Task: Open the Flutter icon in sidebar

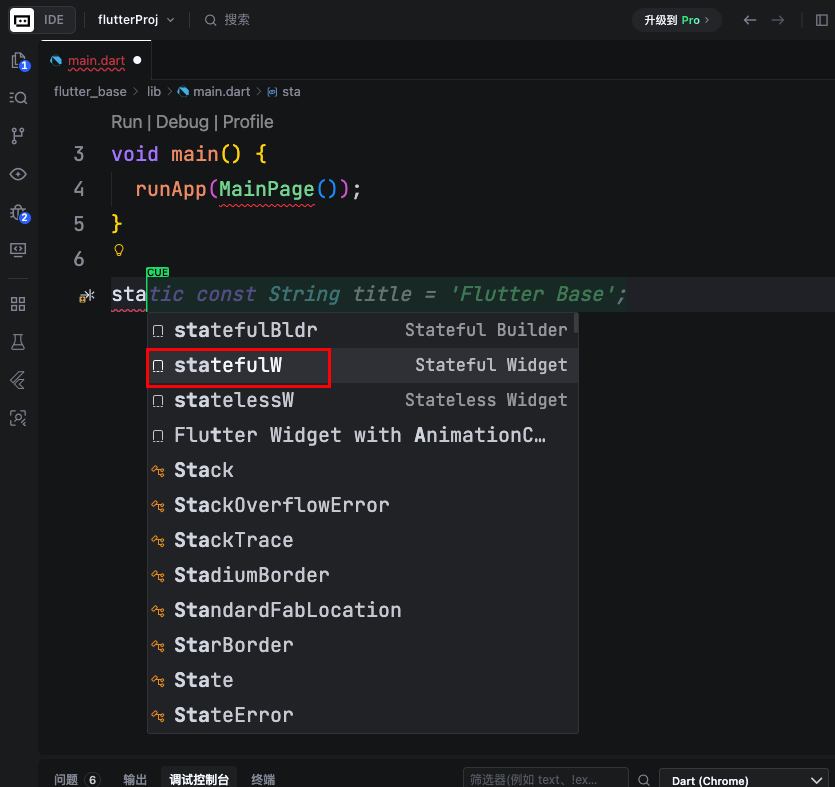Action: coord(18,380)
